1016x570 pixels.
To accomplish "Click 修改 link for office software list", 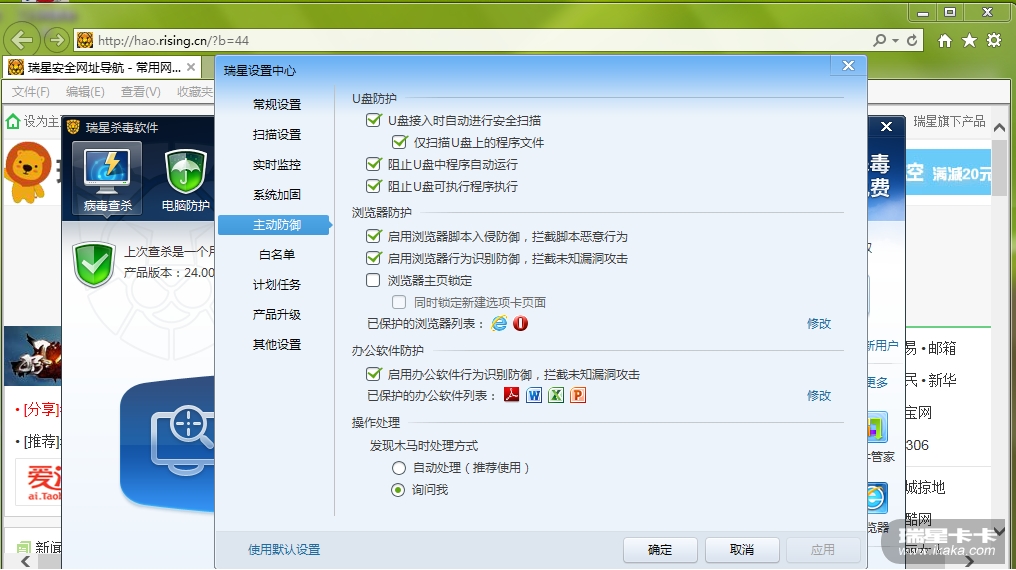I will pyautogui.click(x=819, y=395).
